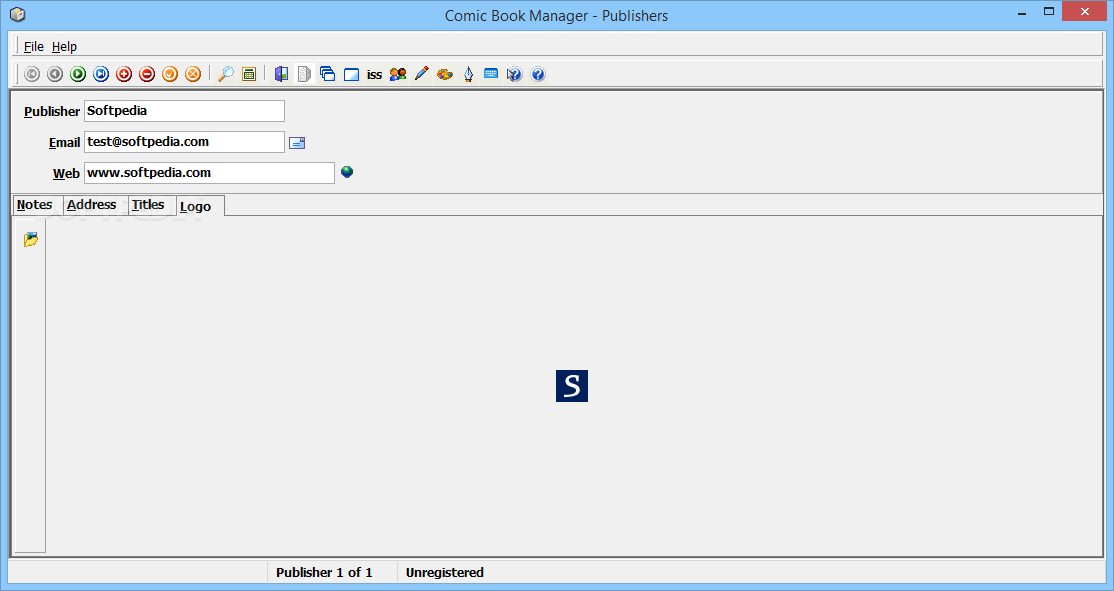Select the Logo tab
This screenshot has width=1114, height=591.
[200, 205]
